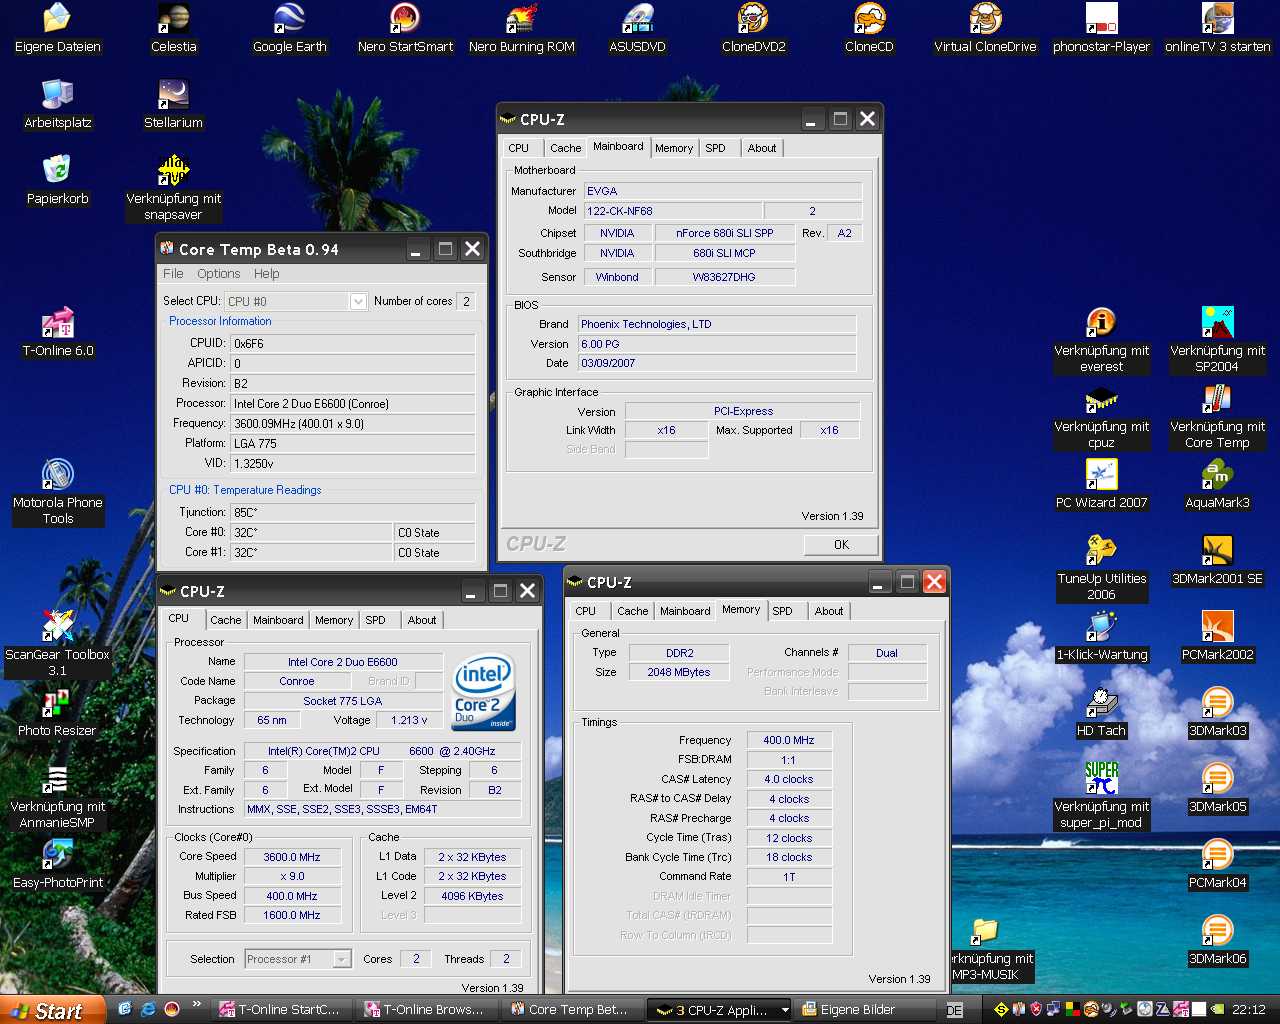Select CPU tab in Memory CPU-Z window
Viewport: 1280px width, 1024px height.
pyautogui.click(x=586, y=611)
